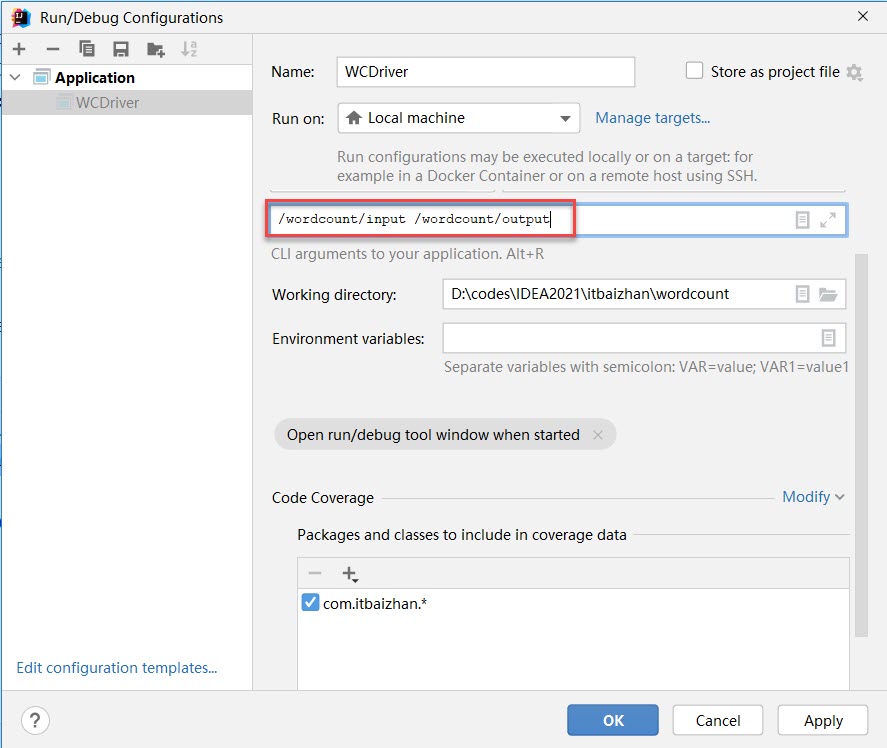Click the Name input field
This screenshot has height=748, width=887.
(x=485, y=72)
